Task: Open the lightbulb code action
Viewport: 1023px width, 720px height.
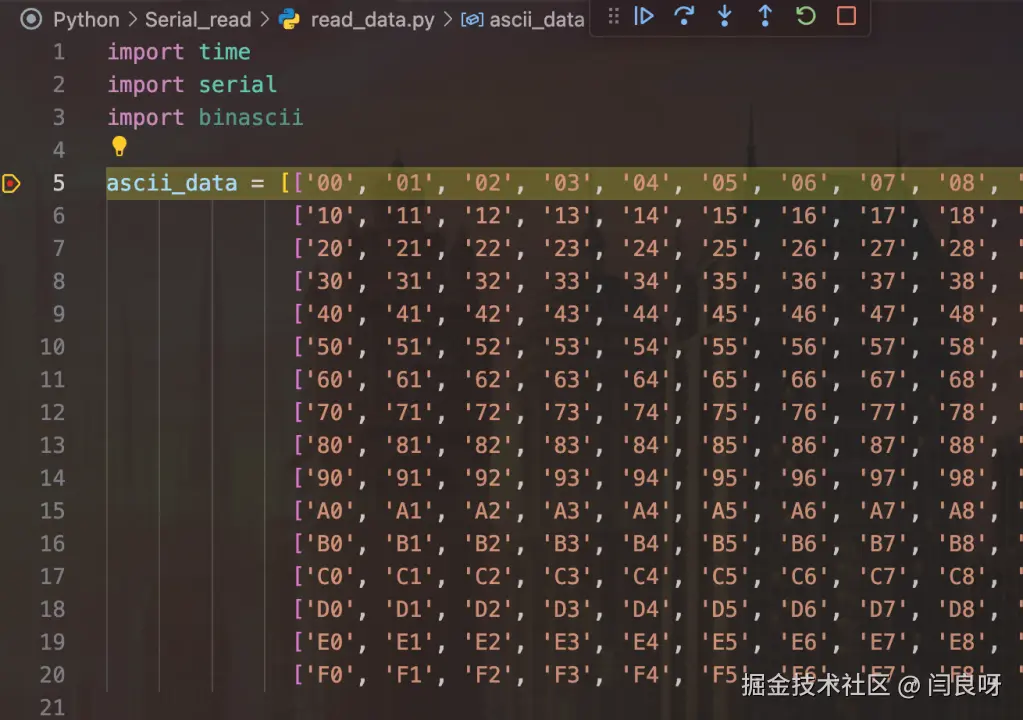Action: (119, 146)
